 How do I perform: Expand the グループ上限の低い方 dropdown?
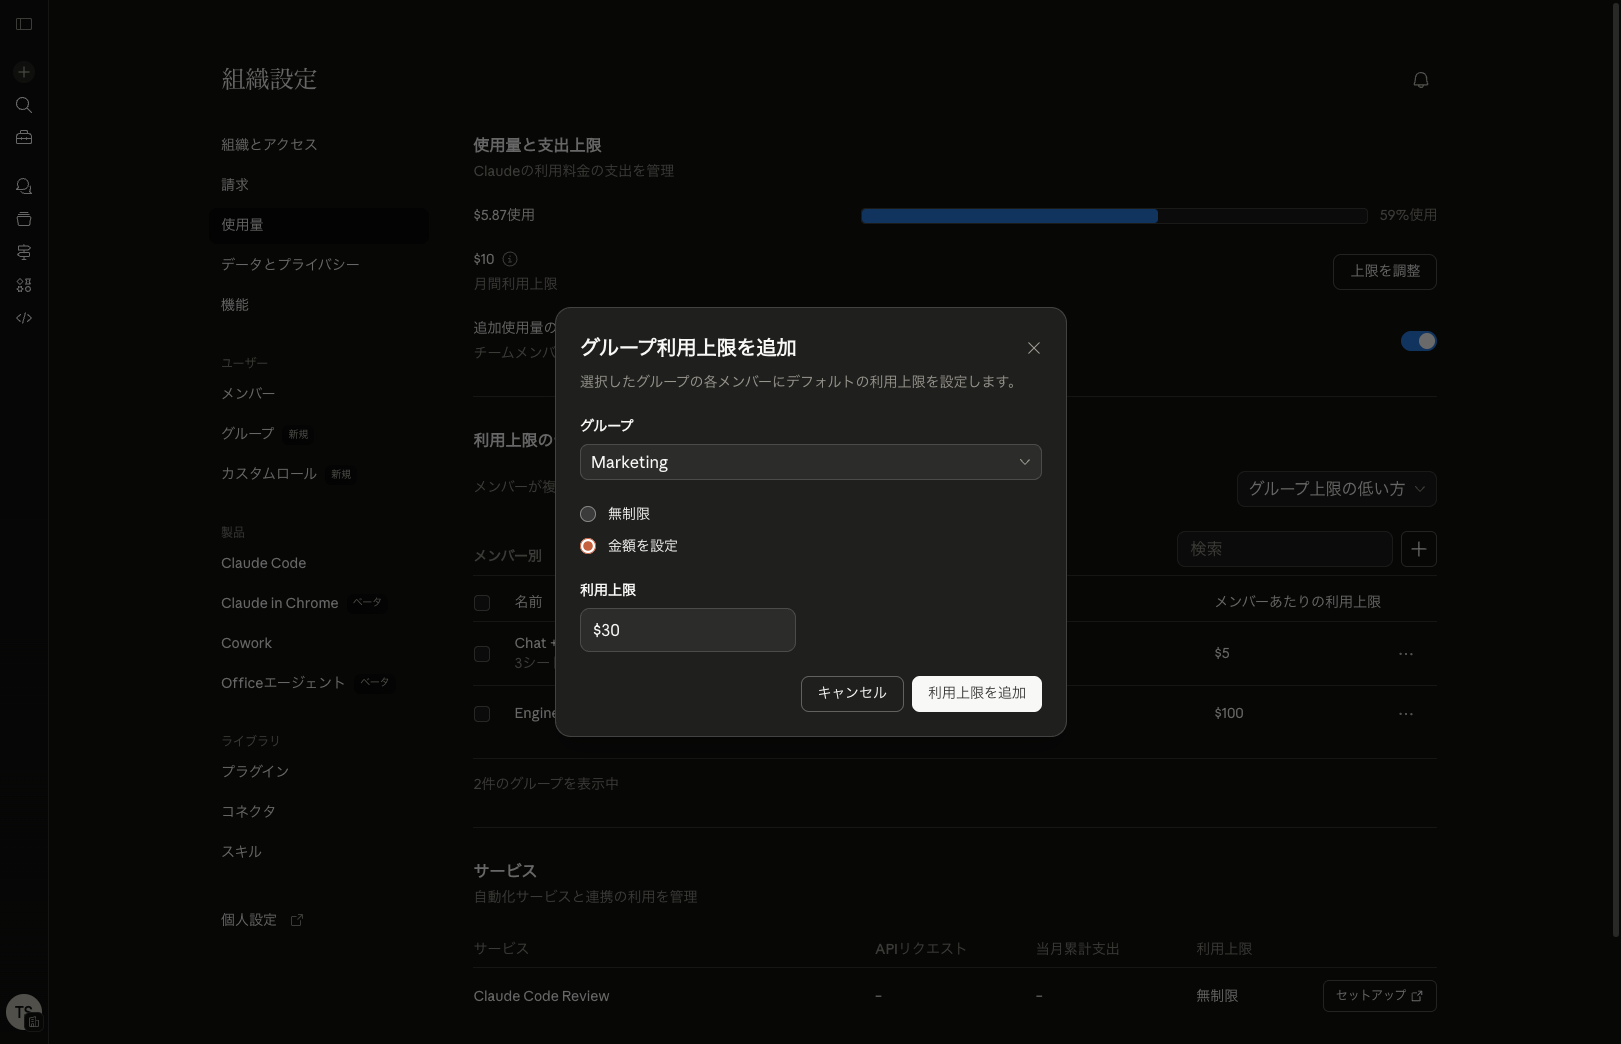1336,489
